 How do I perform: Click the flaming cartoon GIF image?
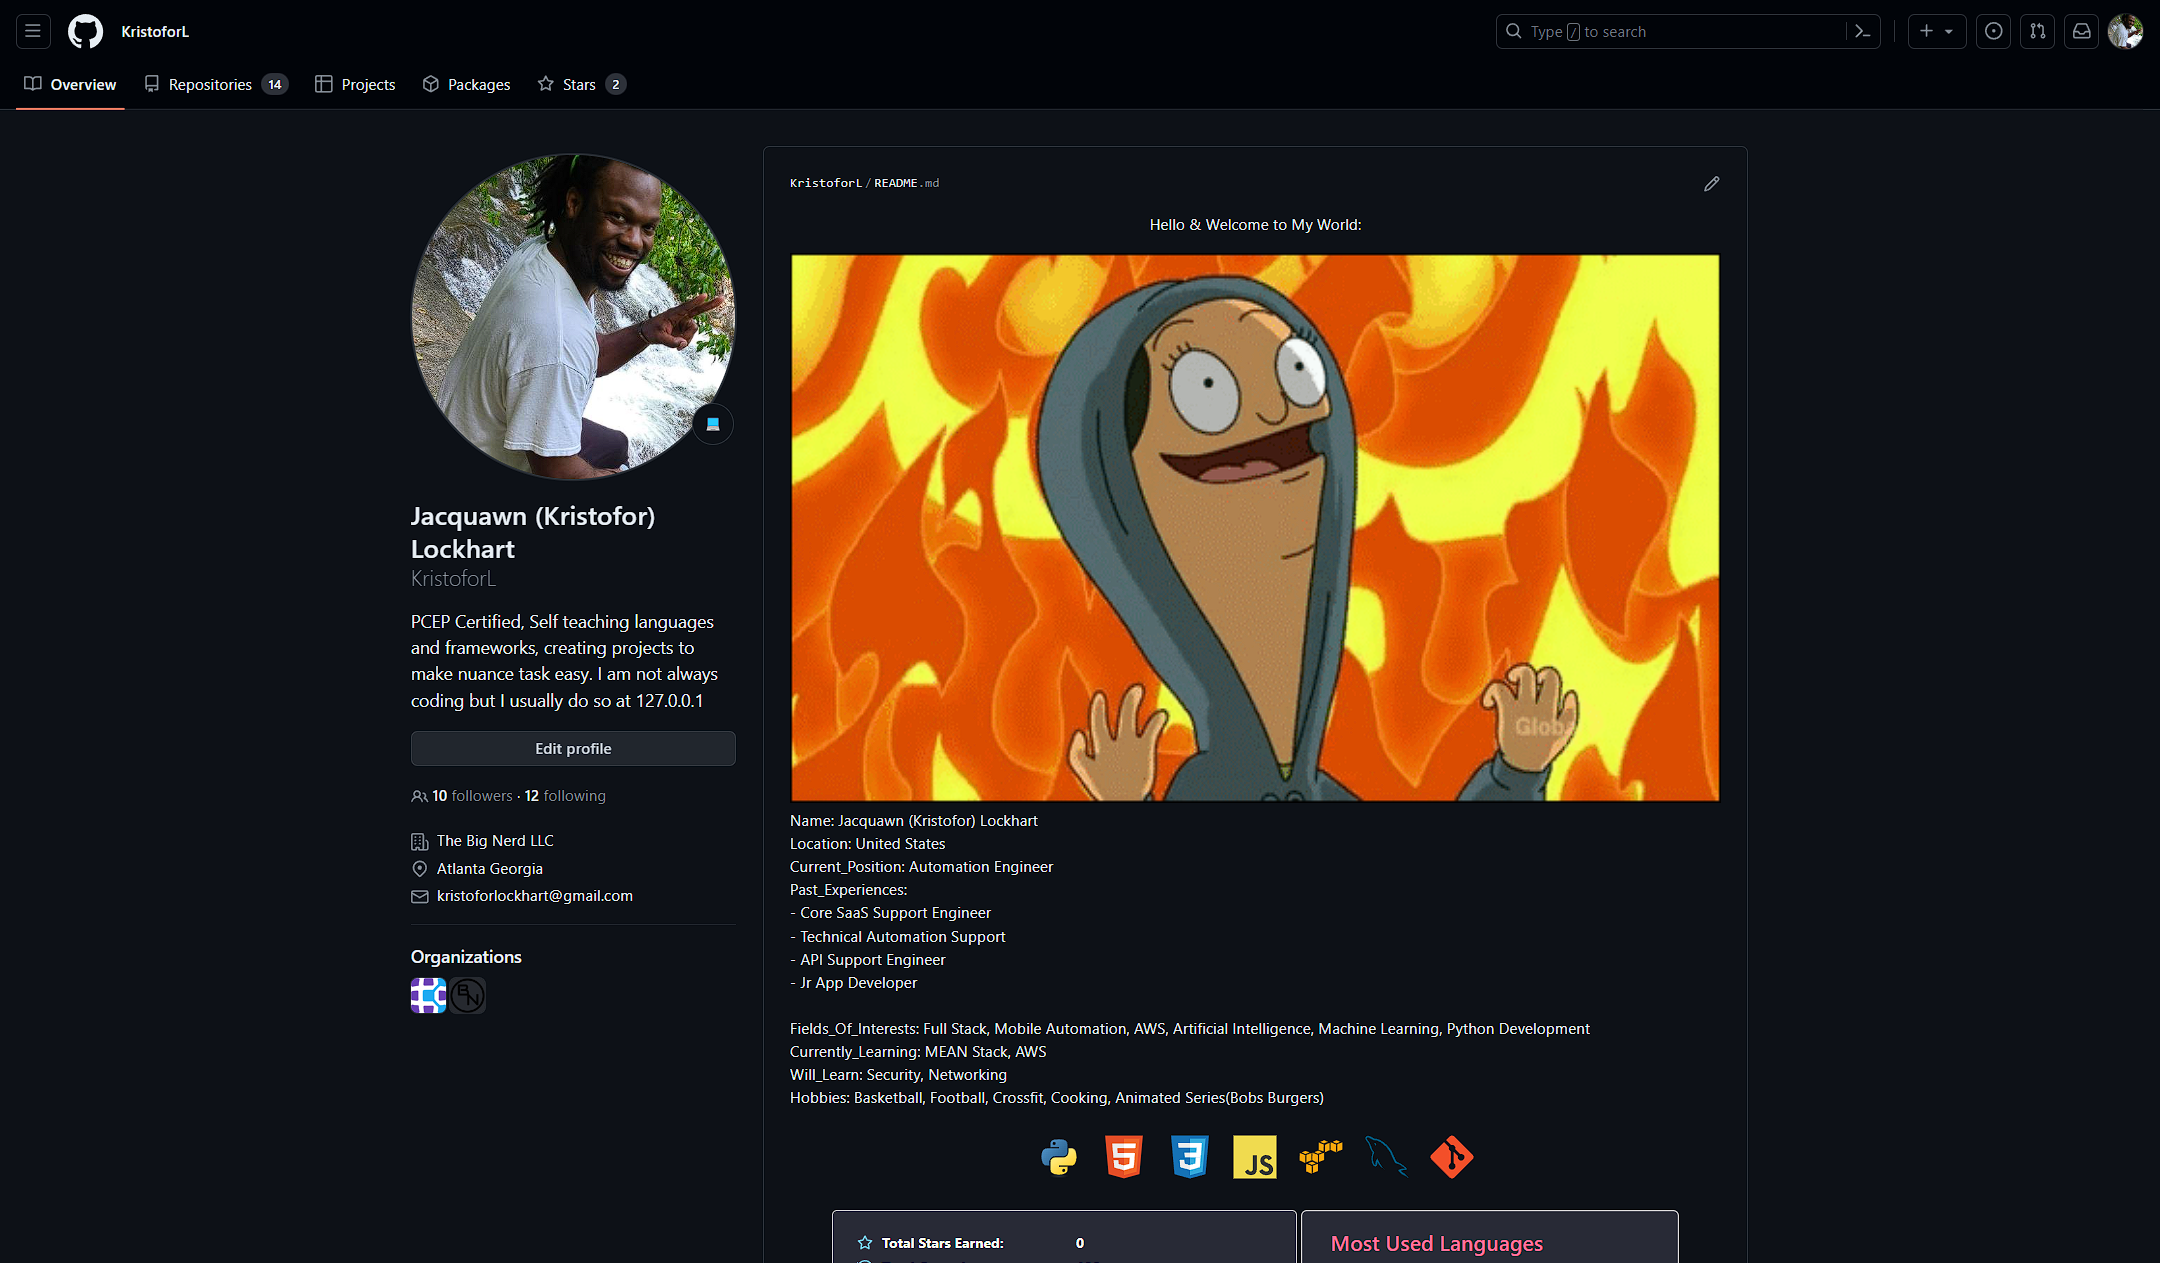point(1255,528)
